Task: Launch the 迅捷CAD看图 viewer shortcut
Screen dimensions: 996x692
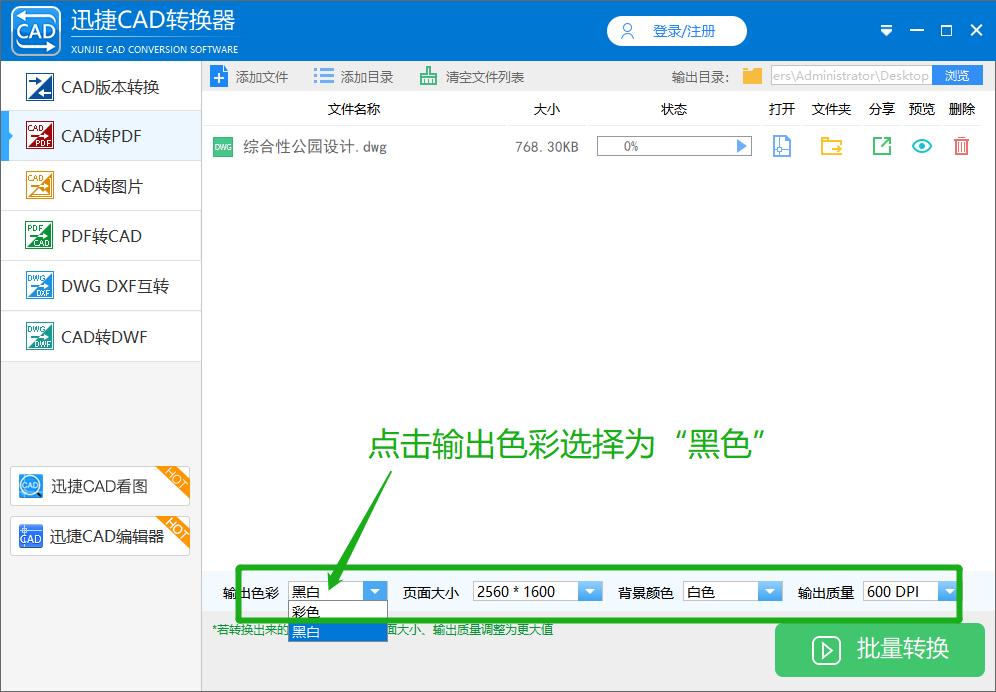Action: tap(100, 486)
